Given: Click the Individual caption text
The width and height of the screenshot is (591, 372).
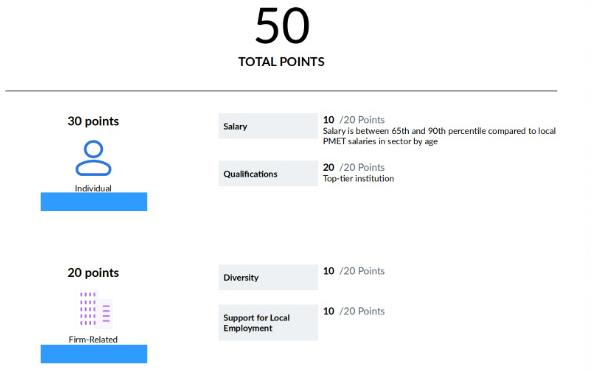Looking at the screenshot, I should tap(93, 188).
